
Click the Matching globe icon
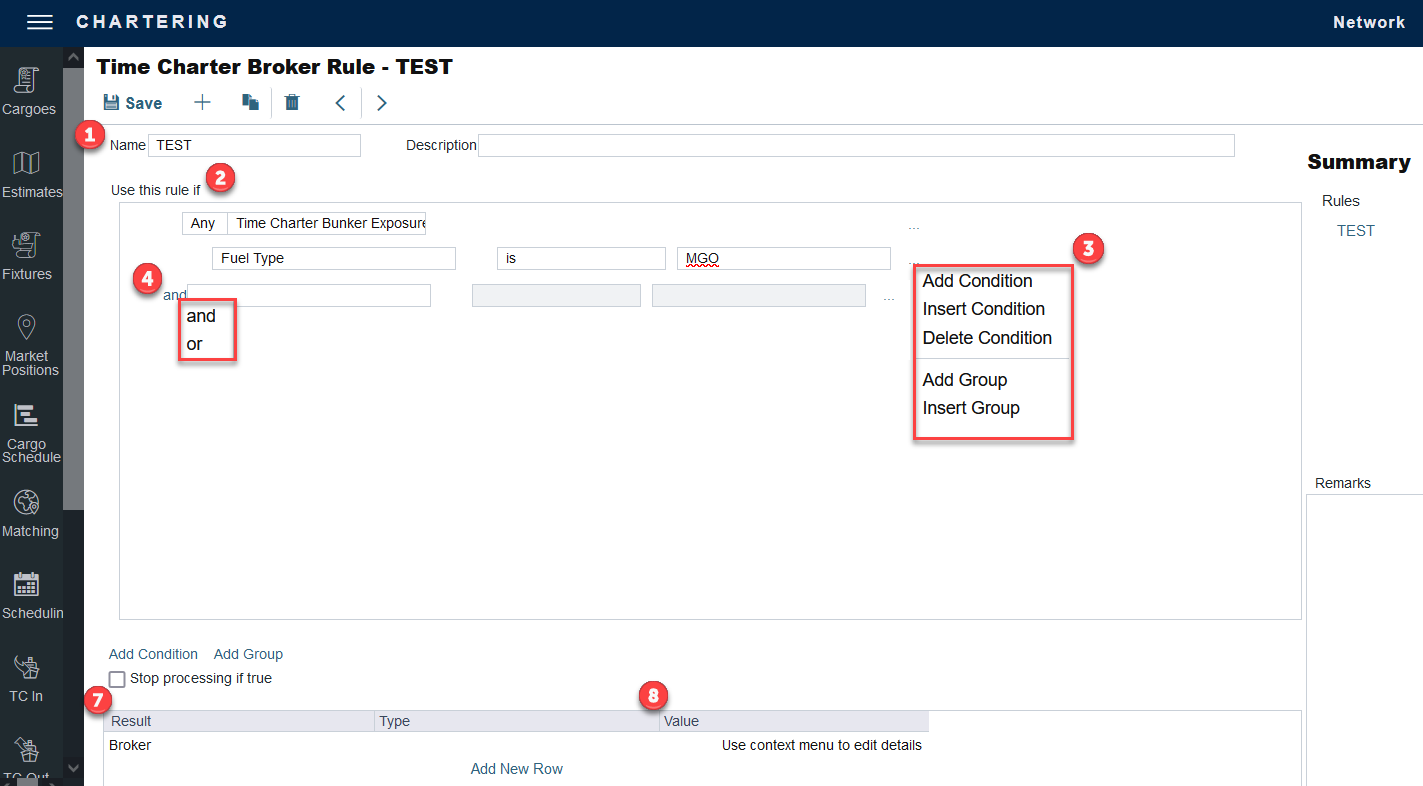27,504
